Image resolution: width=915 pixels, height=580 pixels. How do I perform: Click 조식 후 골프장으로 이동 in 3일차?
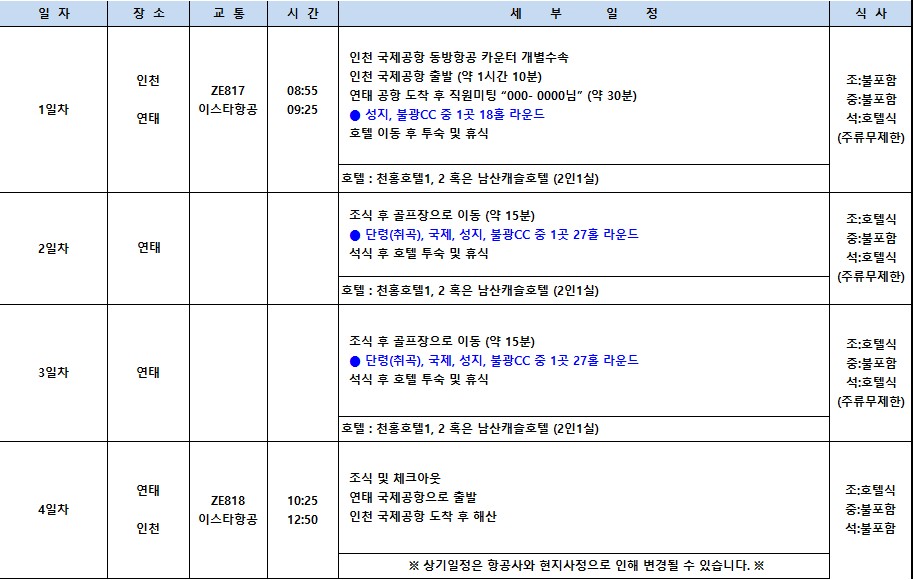coord(442,341)
